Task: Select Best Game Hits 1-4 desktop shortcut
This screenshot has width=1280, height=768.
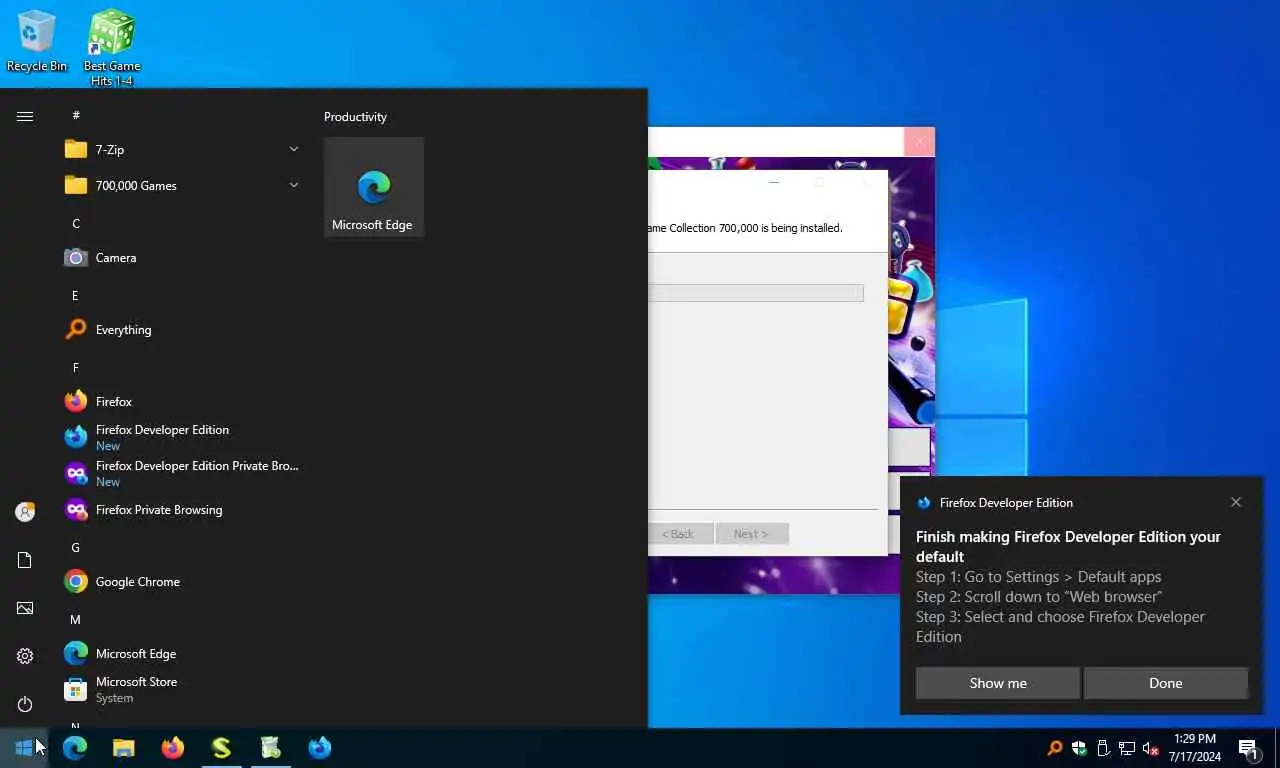Action: [112, 48]
